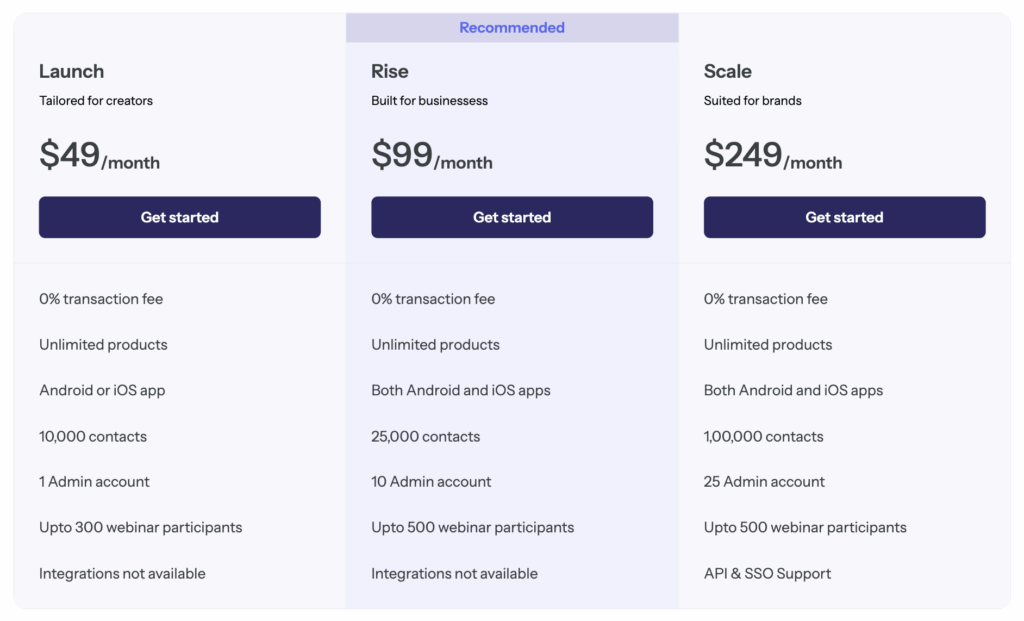
Task: Click the $99/month price text
Action: point(431,155)
